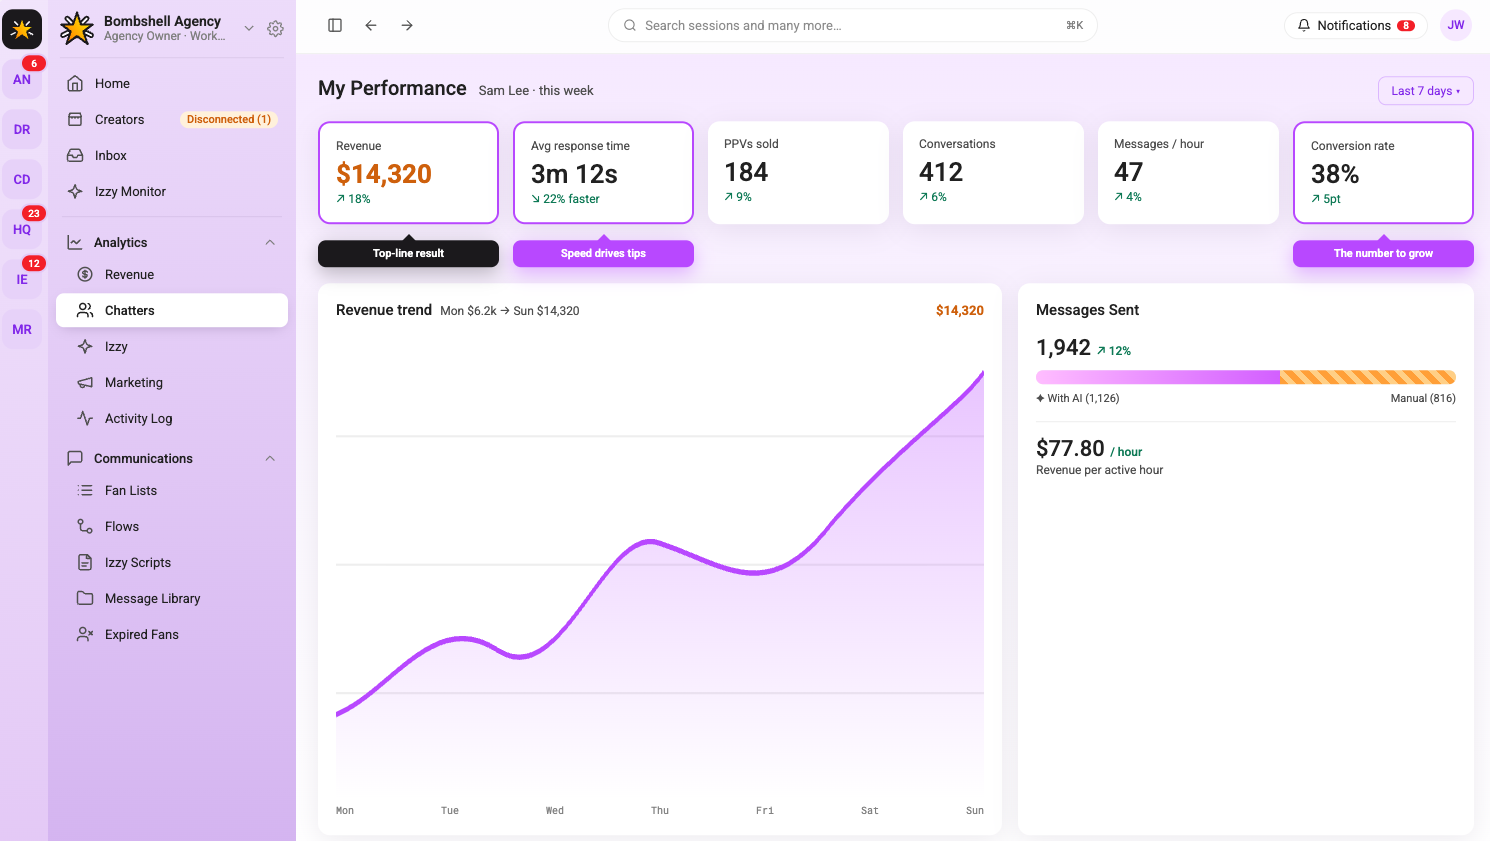
Task: Click the search magnifier icon
Action: click(630, 25)
